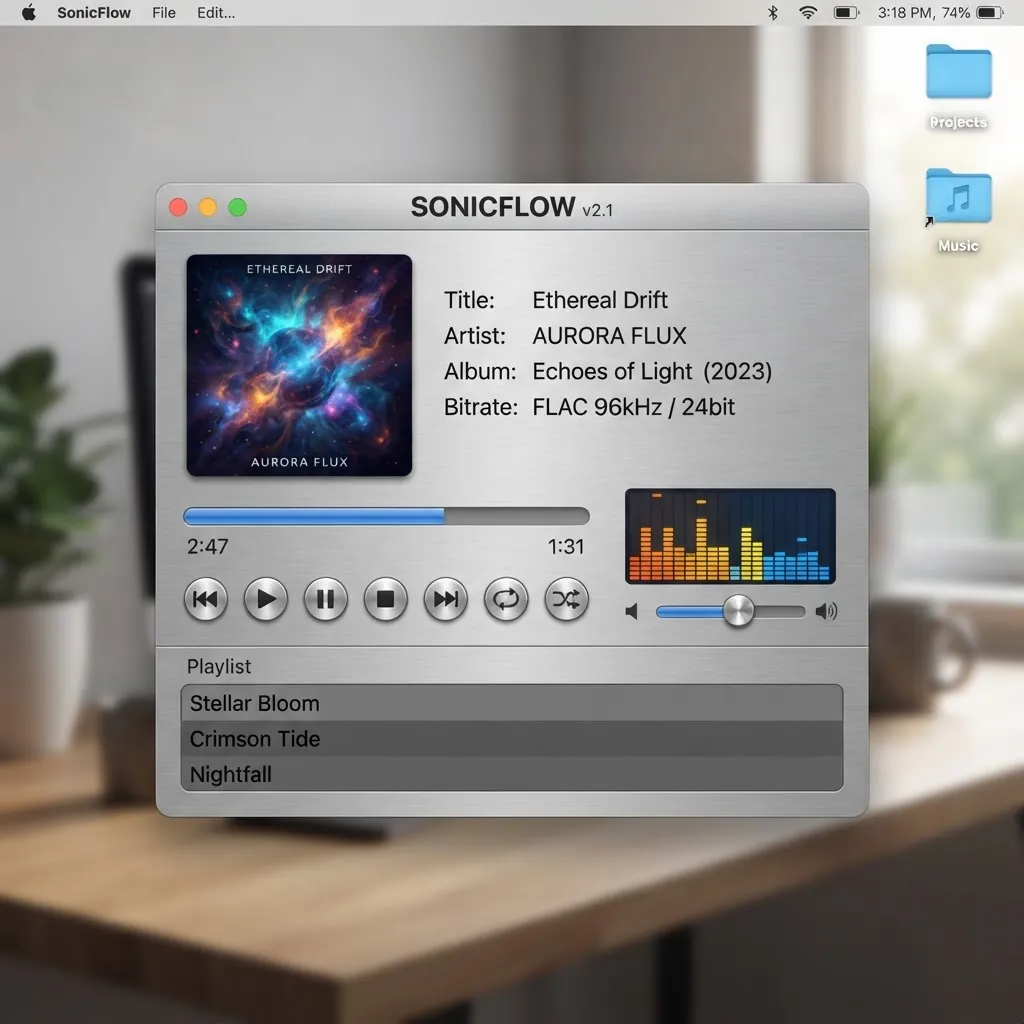The image size is (1024, 1024).
Task: Click the Playlist heading
Action: click(219, 666)
